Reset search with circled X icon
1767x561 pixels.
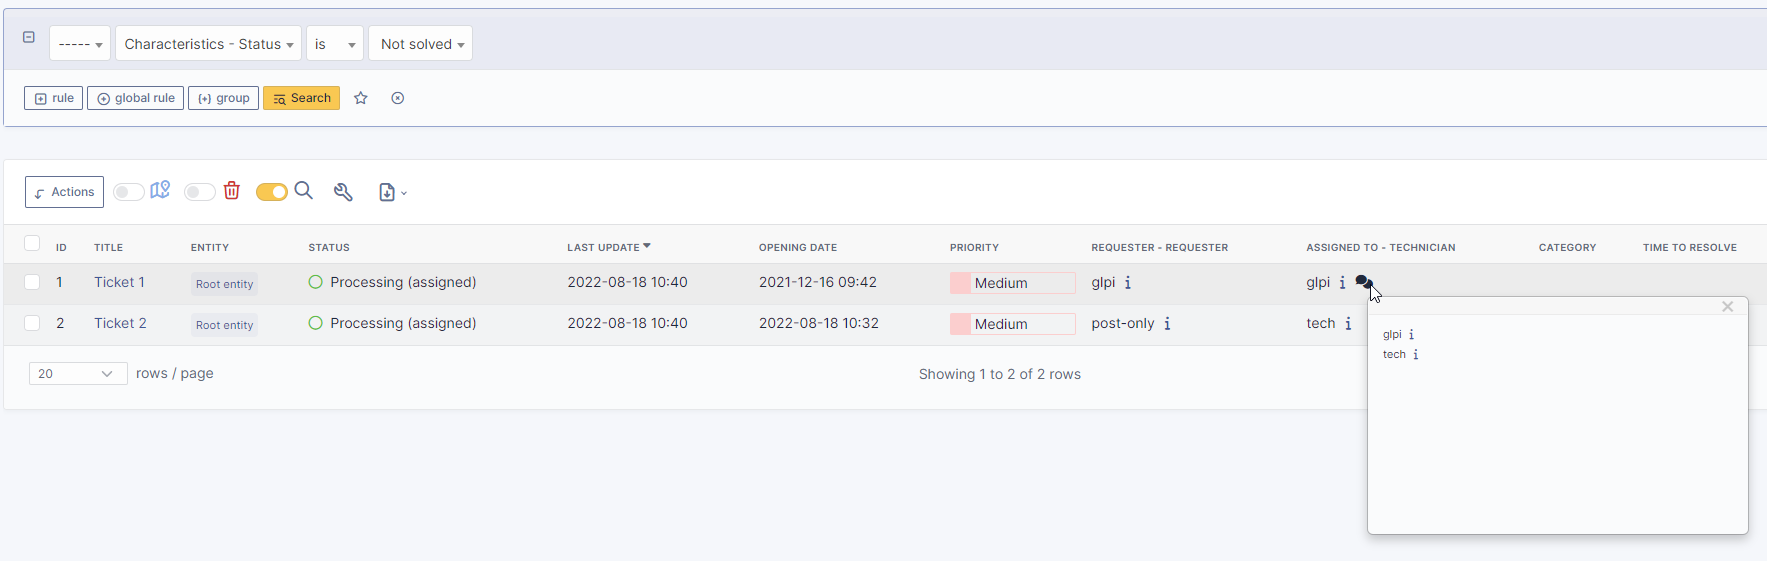[x=398, y=98]
